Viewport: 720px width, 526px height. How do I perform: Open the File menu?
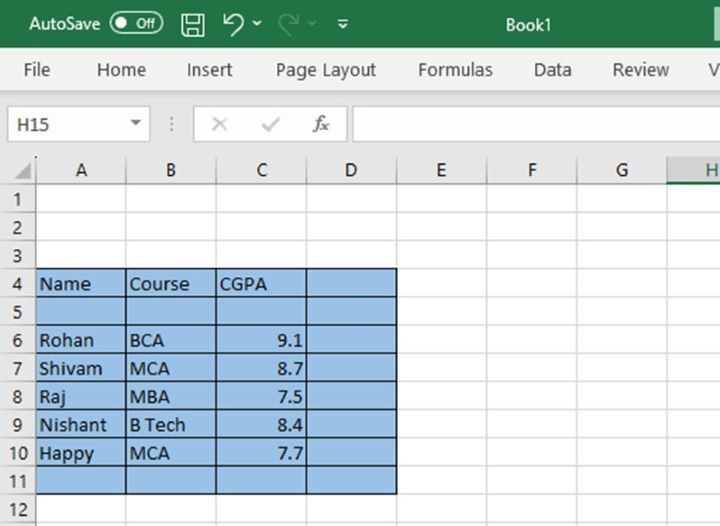37,70
